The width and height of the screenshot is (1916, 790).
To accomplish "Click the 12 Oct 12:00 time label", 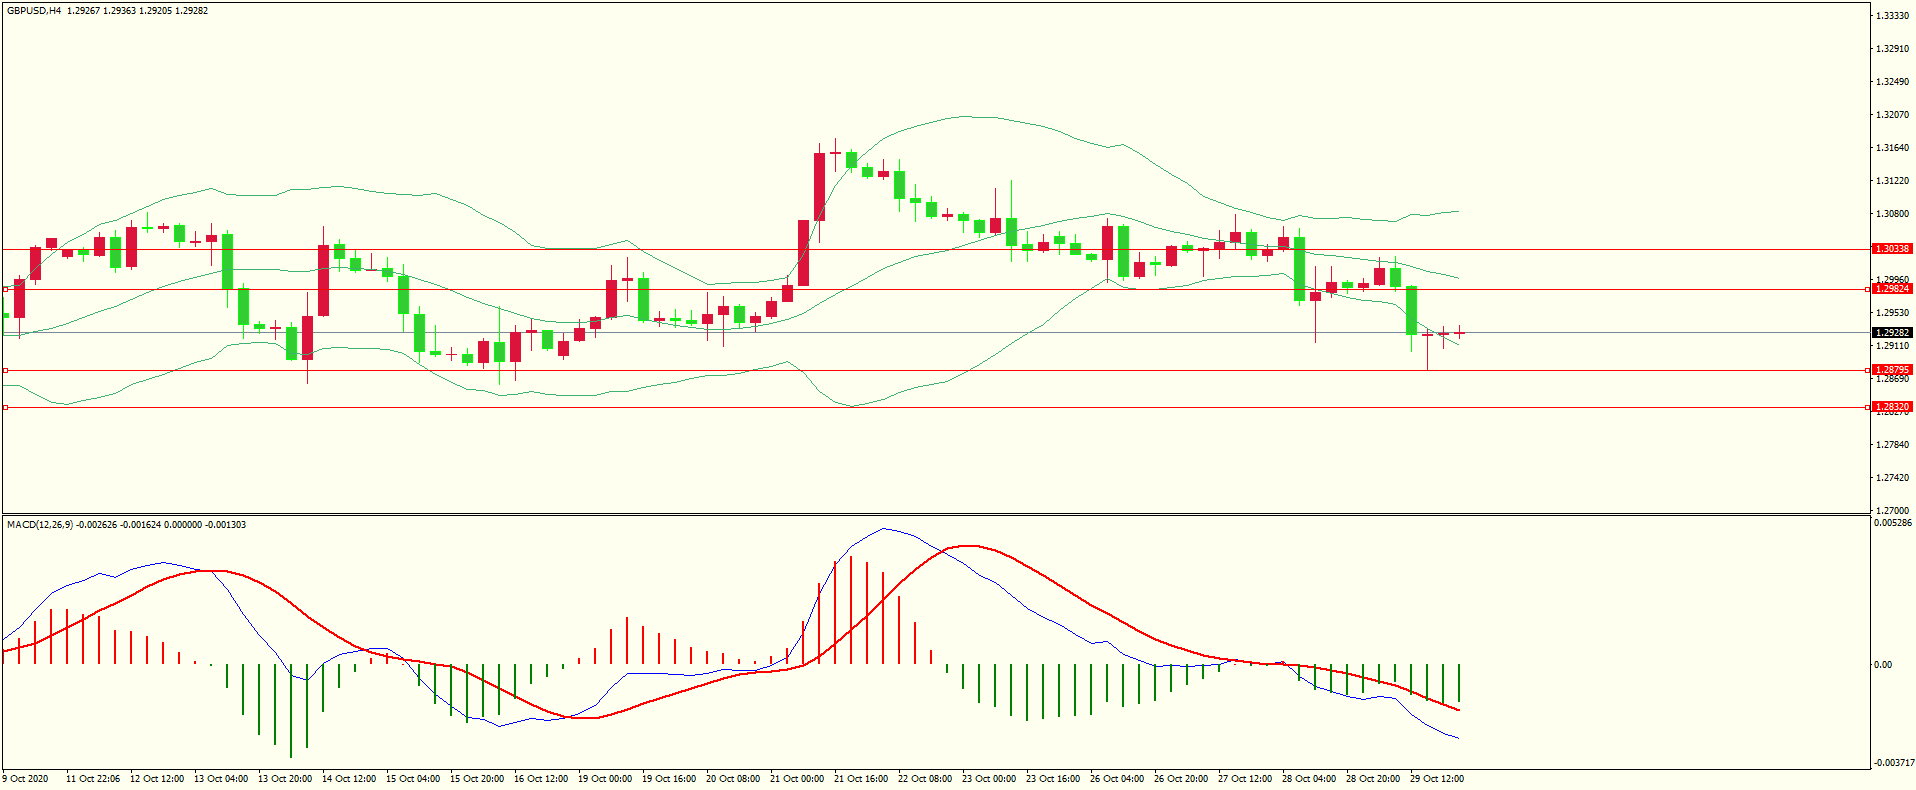I will click(157, 779).
